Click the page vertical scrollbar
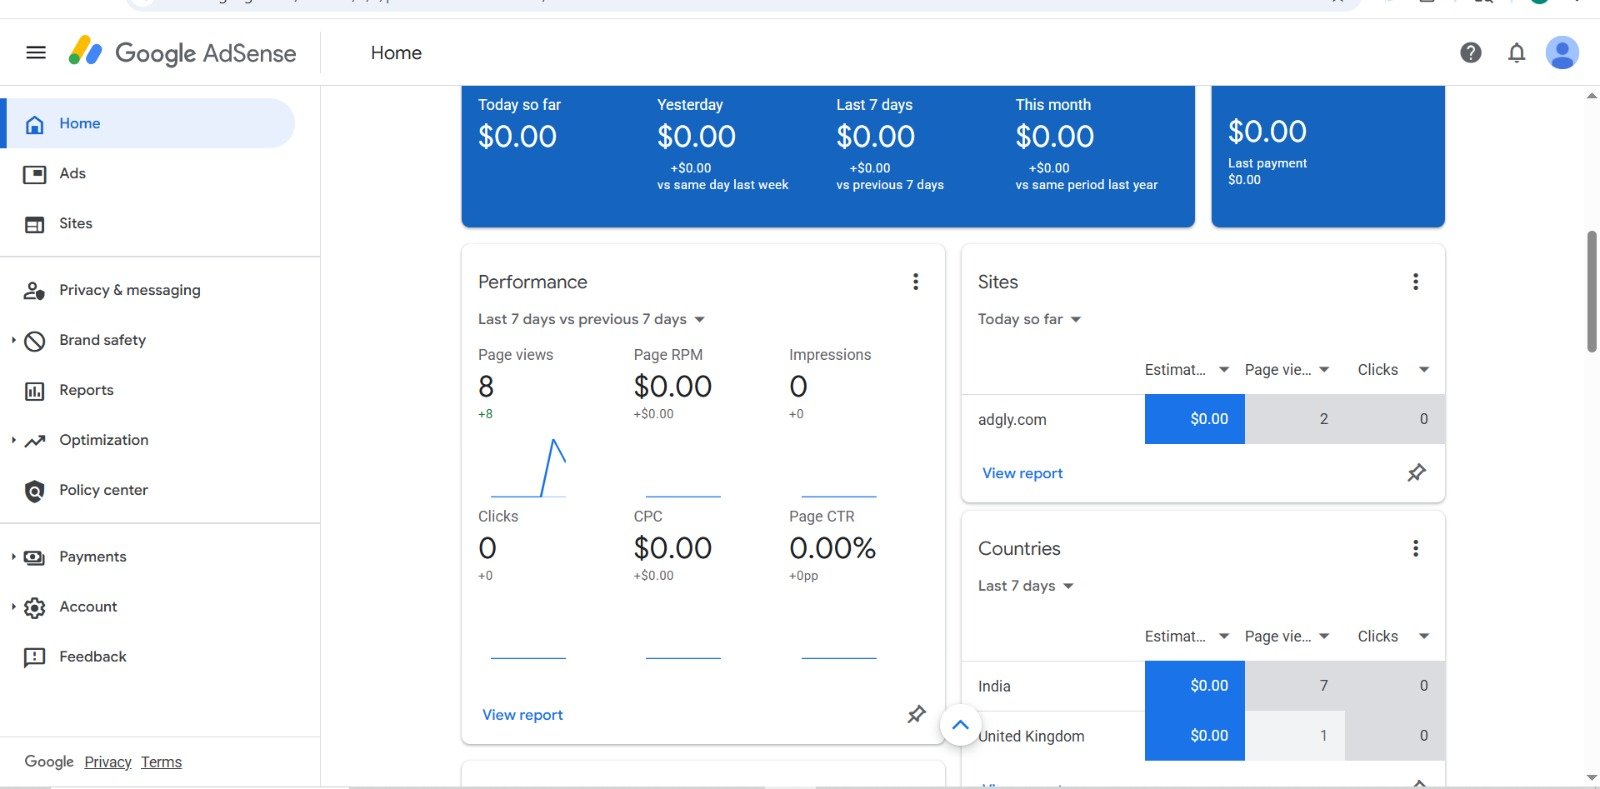The width and height of the screenshot is (1600, 789). (1591, 292)
